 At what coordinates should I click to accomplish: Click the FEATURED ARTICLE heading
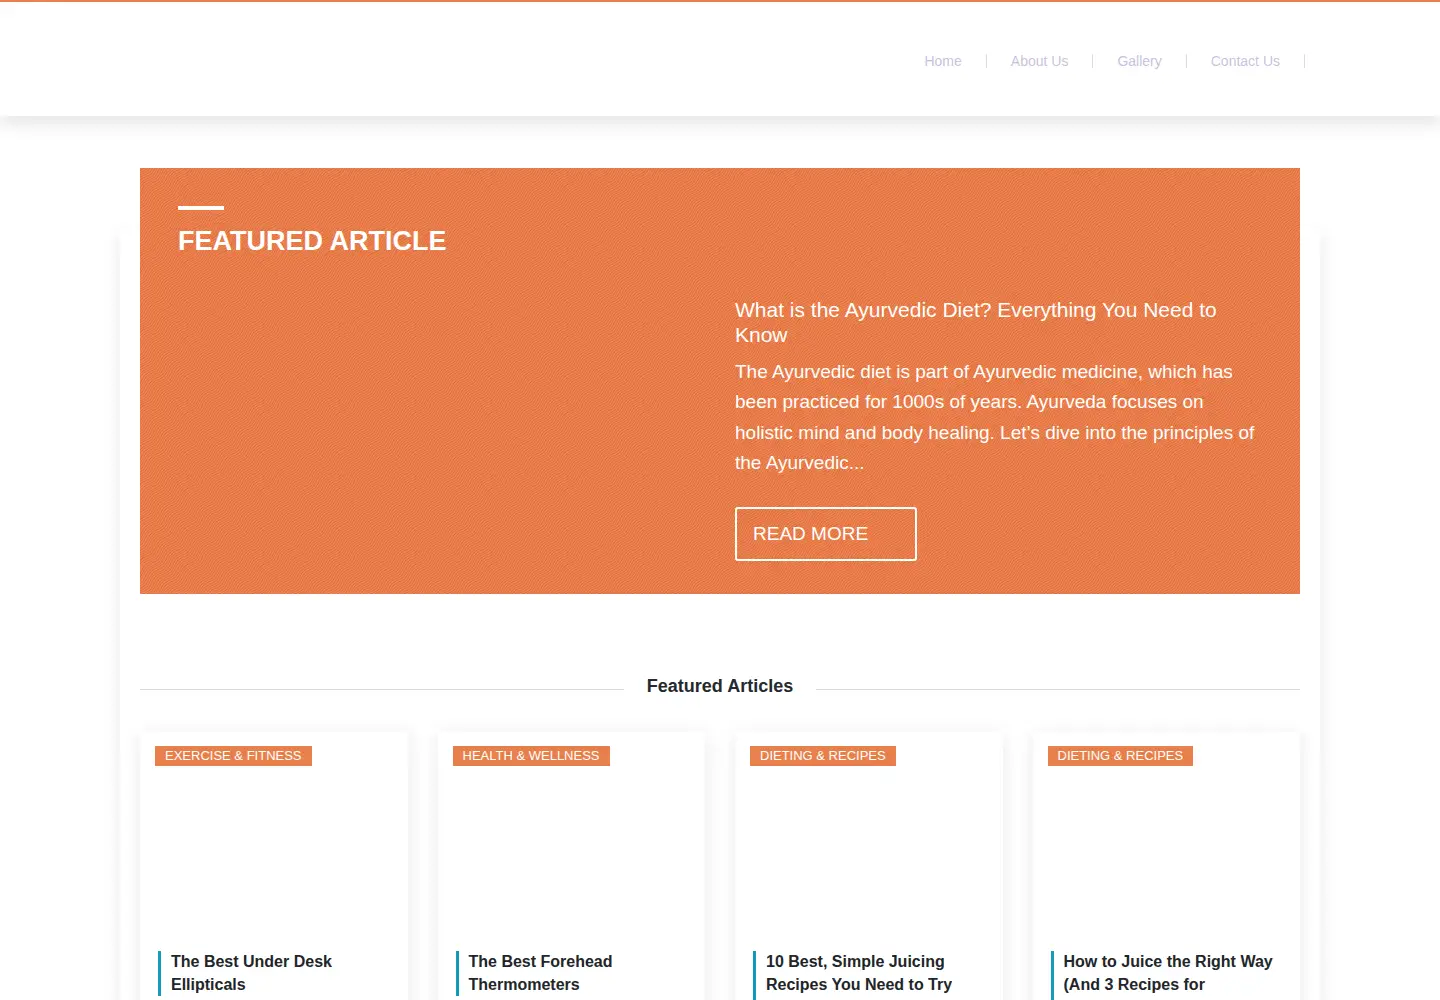pos(312,241)
